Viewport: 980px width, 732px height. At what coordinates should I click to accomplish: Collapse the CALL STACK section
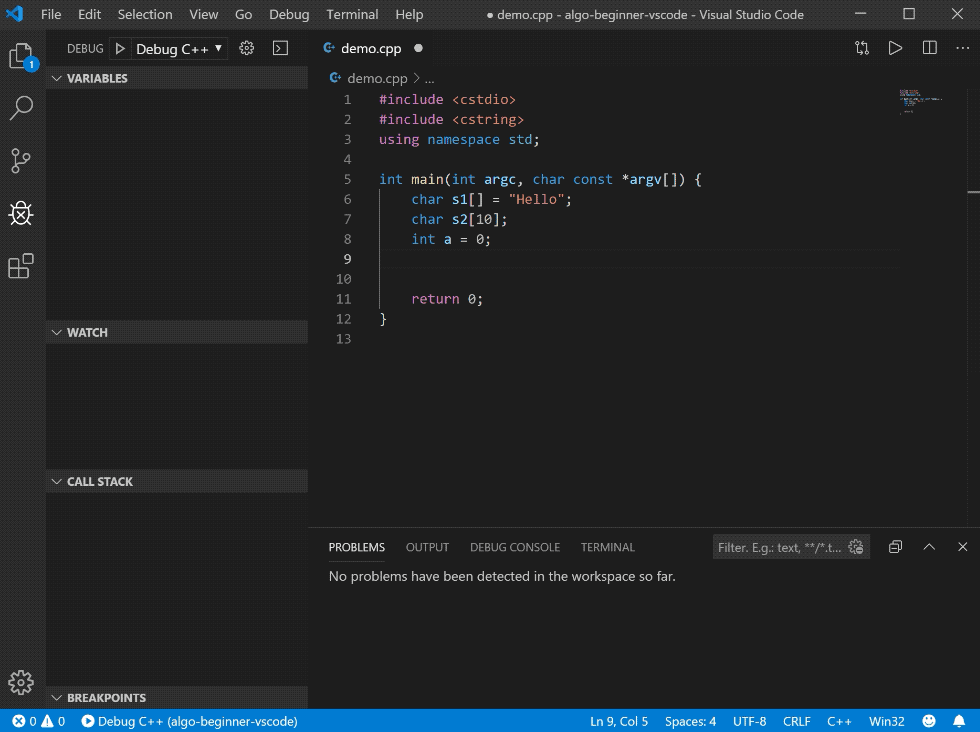point(99,481)
